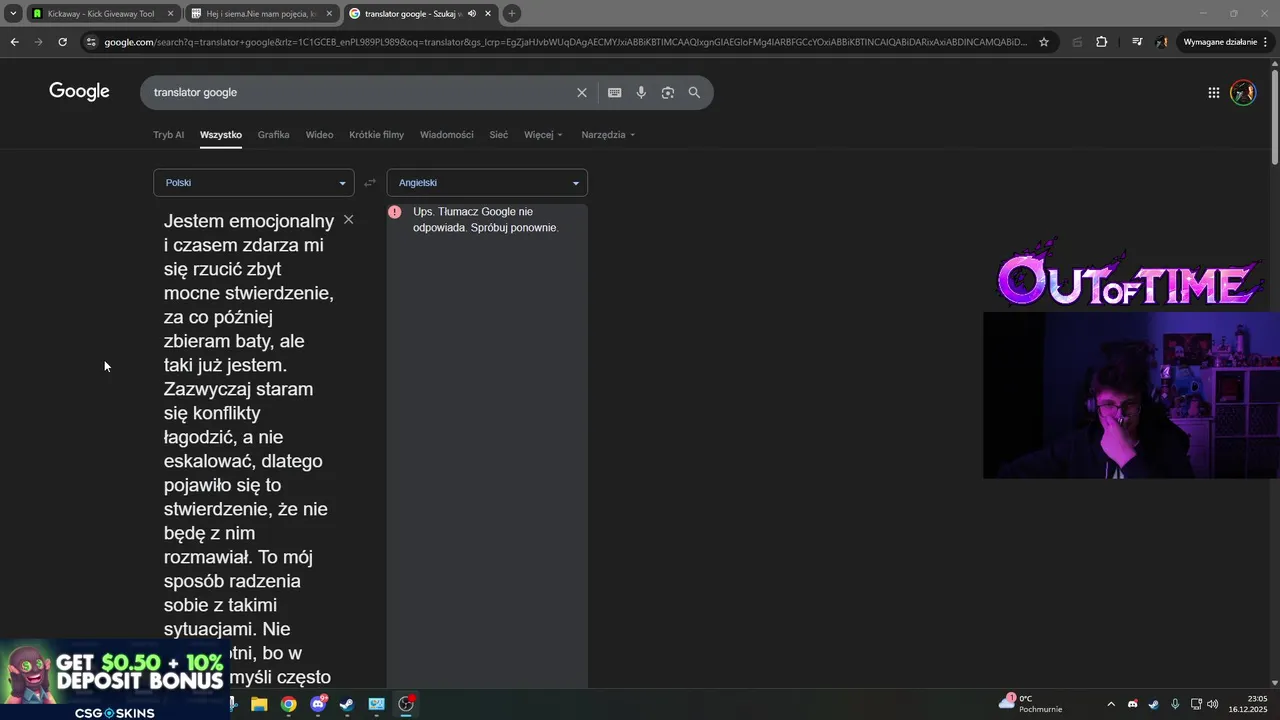This screenshot has width=1280, height=720.
Task: Click the red translation error icon
Action: click(394, 212)
